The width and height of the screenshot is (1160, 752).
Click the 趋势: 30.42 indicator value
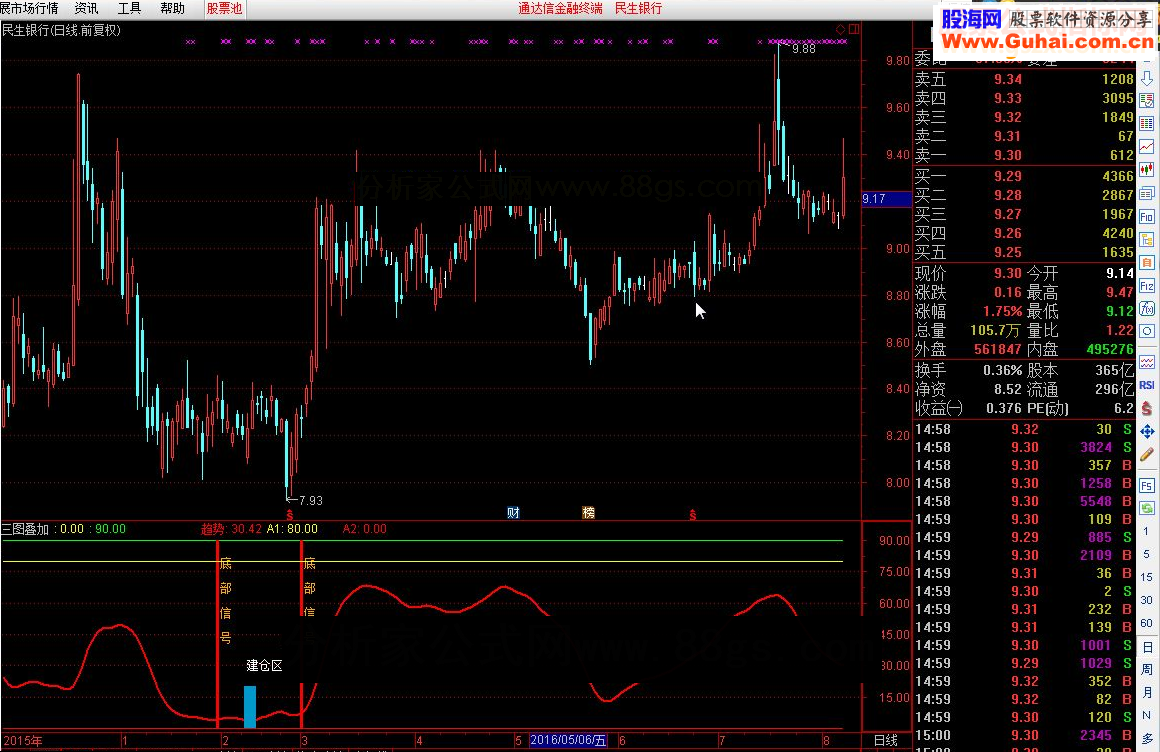coord(231,529)
